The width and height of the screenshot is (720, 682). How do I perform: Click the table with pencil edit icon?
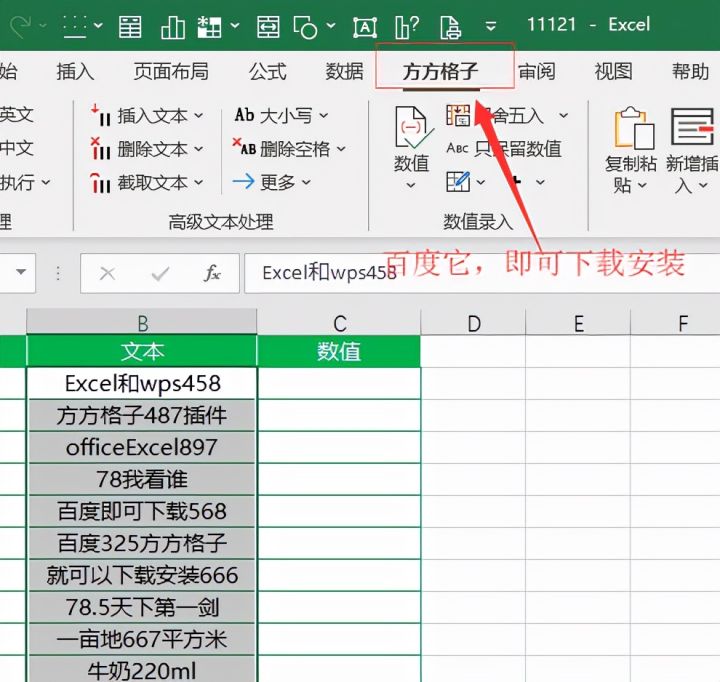click(458, 182)
